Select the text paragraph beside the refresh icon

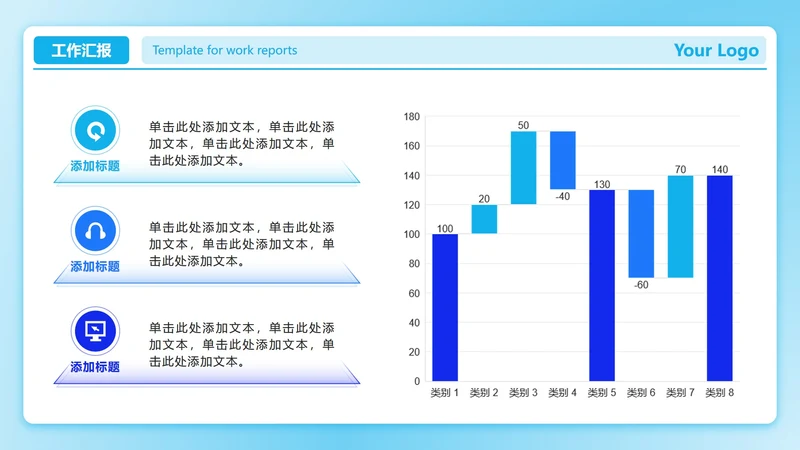[242, 144]
